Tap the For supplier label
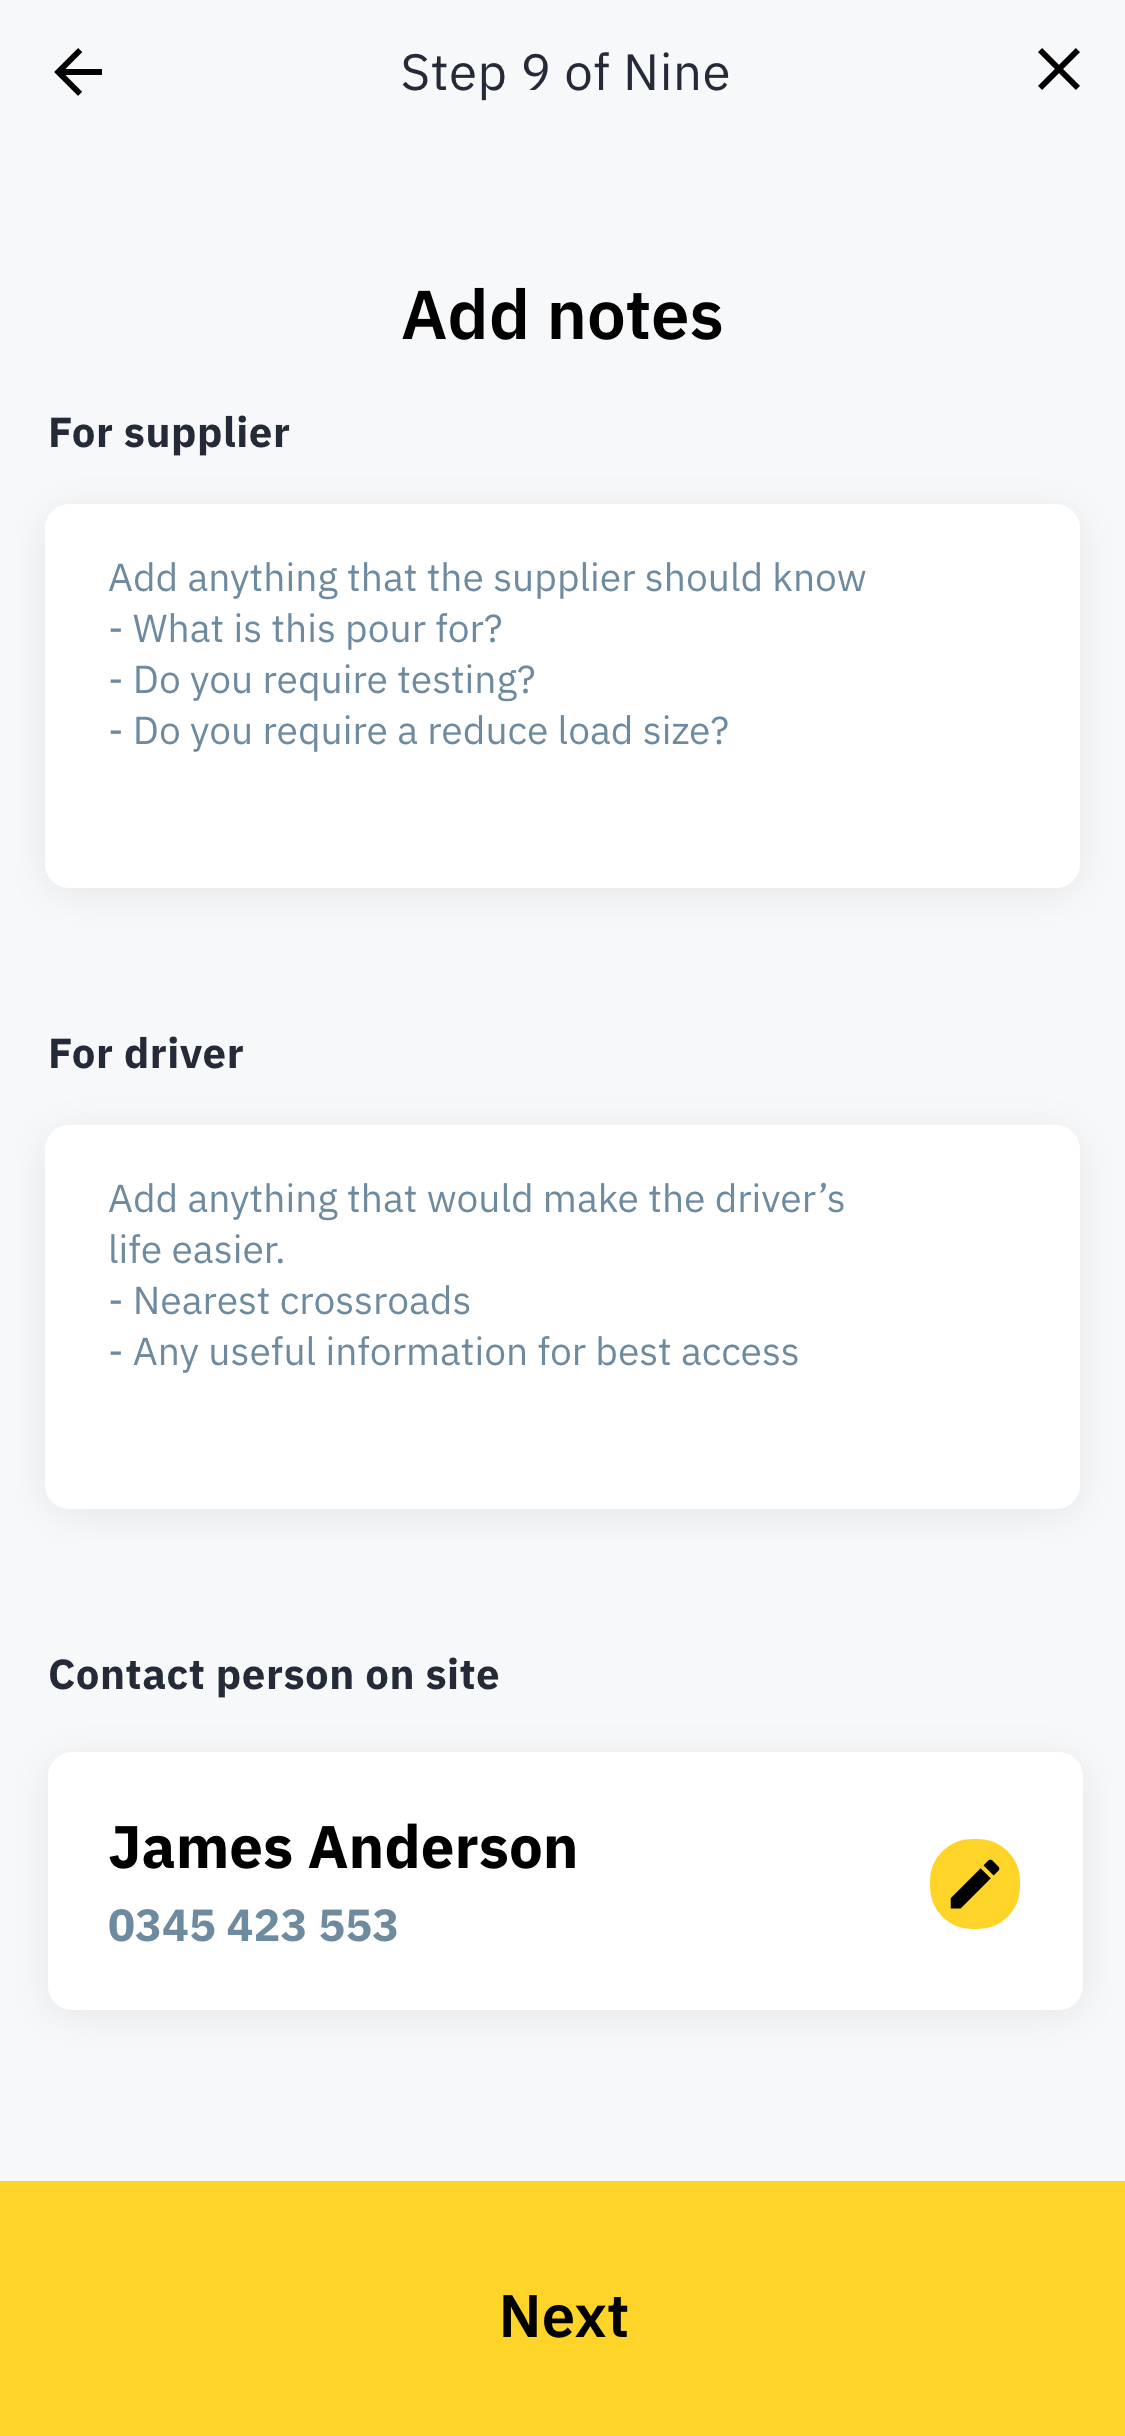Viewport: 1125px width, 2436px height. (169, 433)
